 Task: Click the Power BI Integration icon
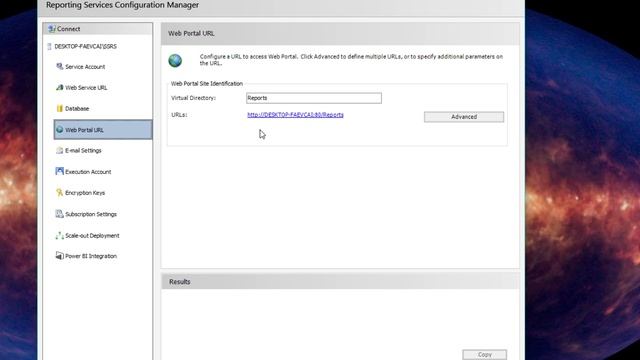point(60,256)
